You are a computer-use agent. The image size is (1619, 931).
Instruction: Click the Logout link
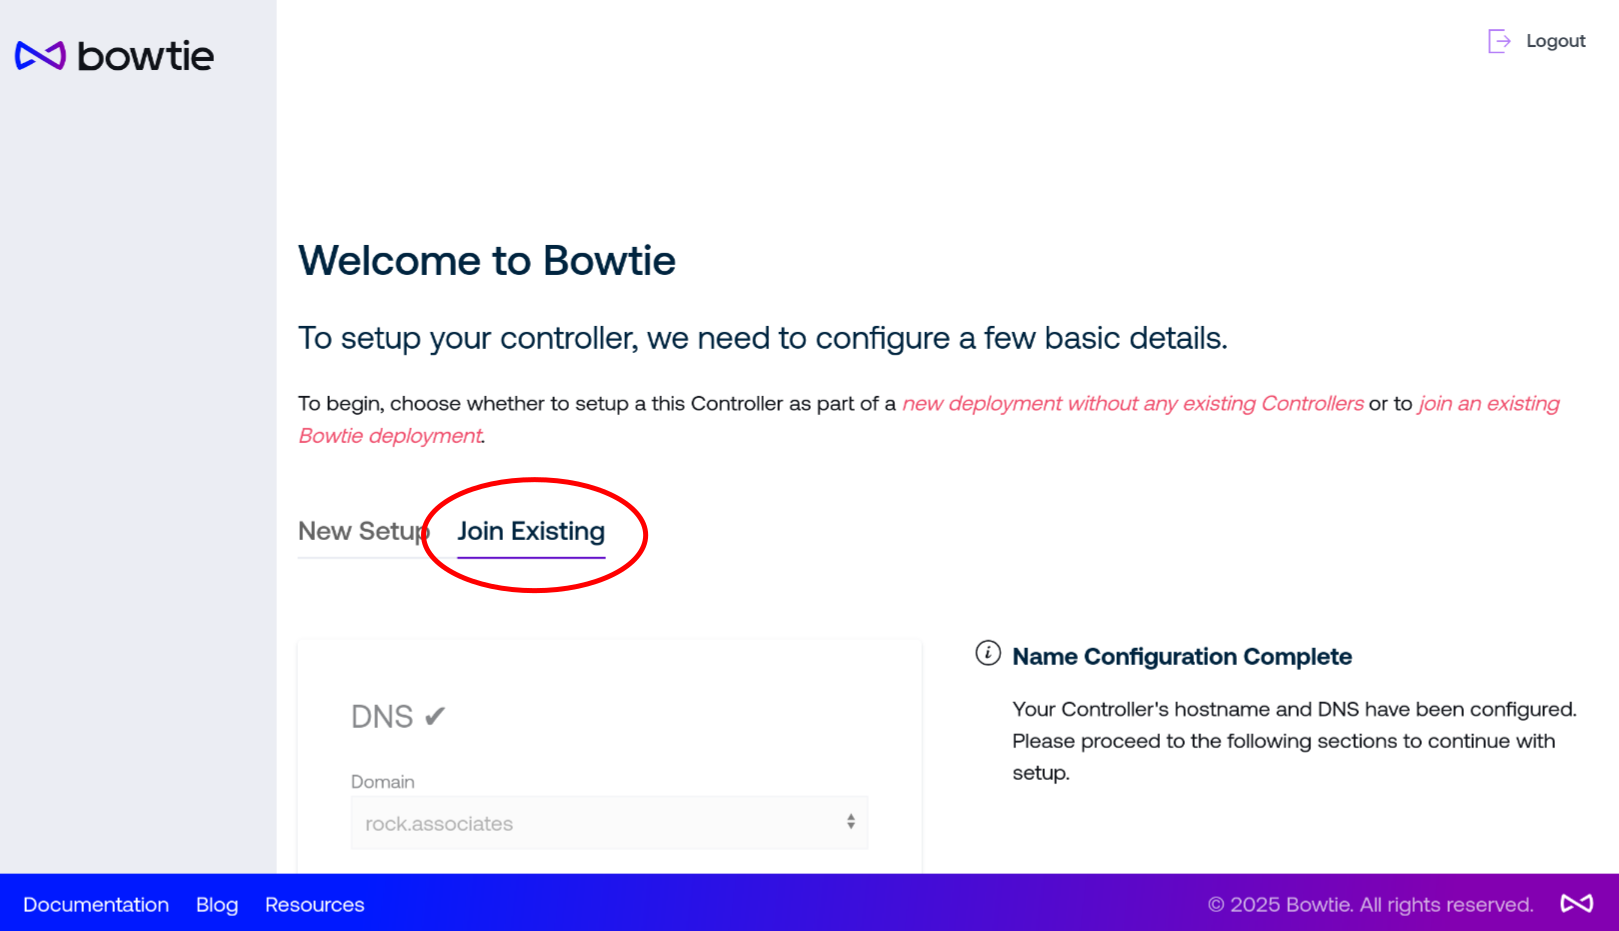[1555, 41]
